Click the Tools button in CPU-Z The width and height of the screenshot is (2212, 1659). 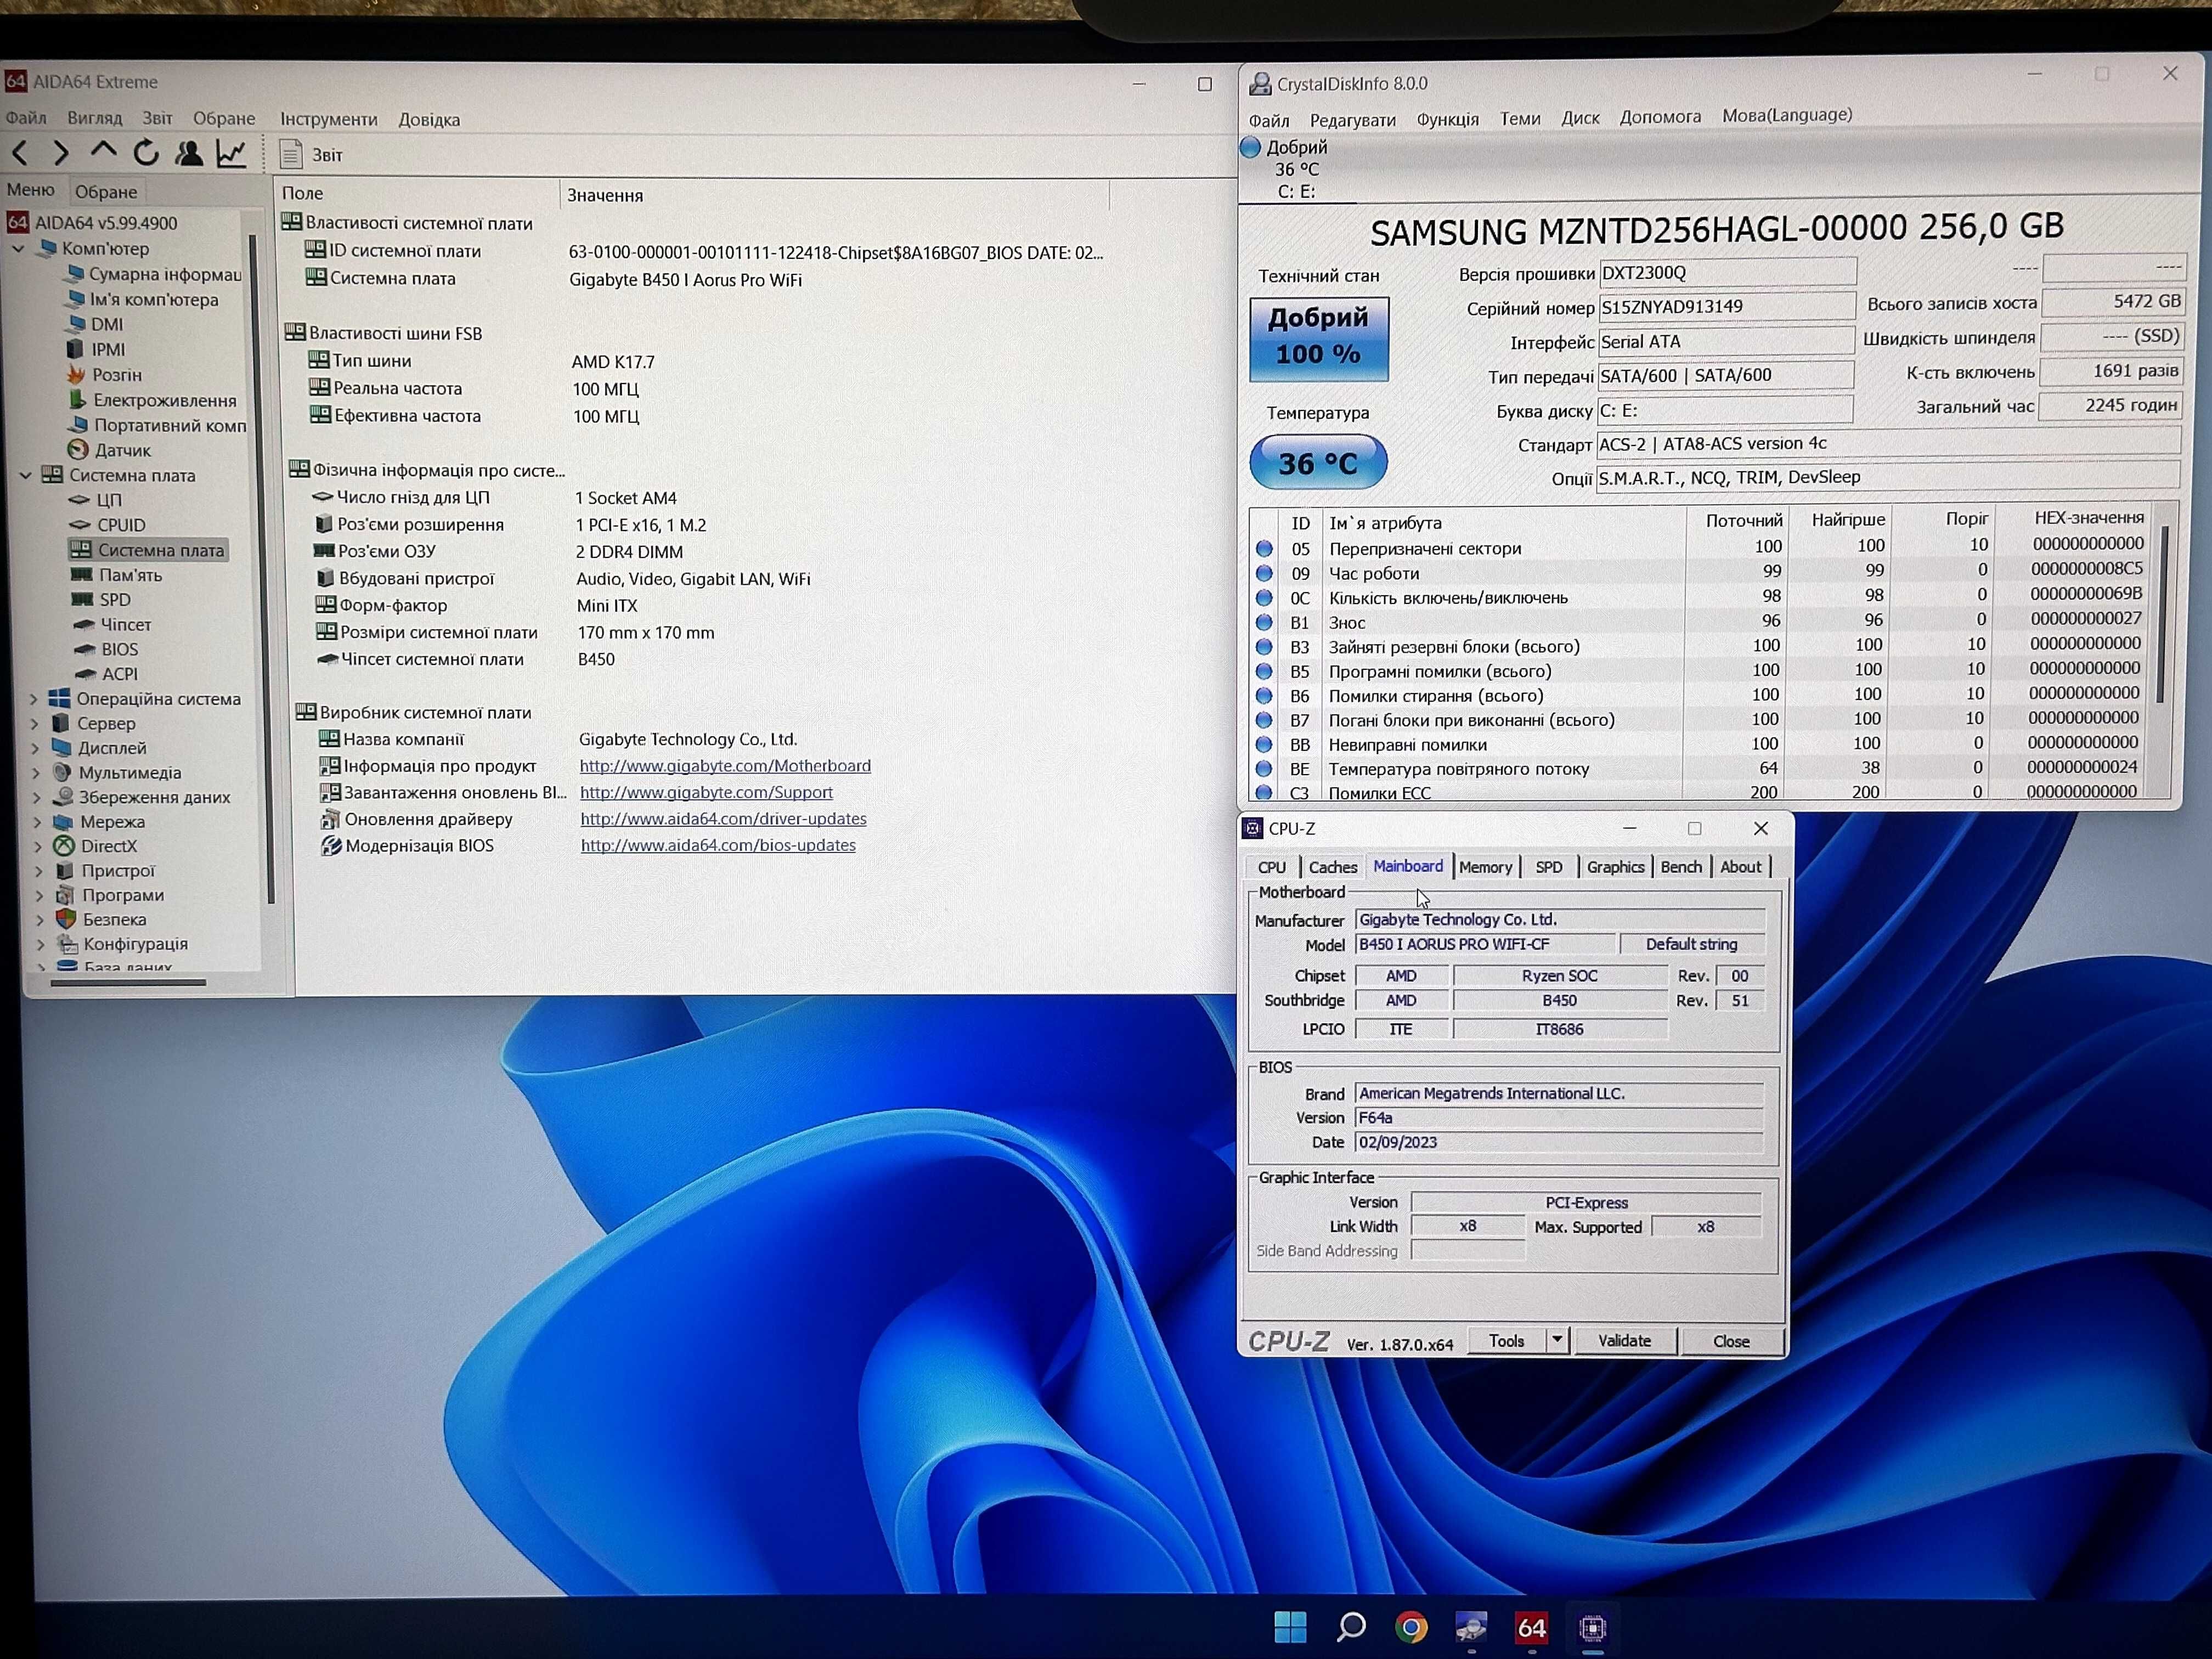1507,1341
